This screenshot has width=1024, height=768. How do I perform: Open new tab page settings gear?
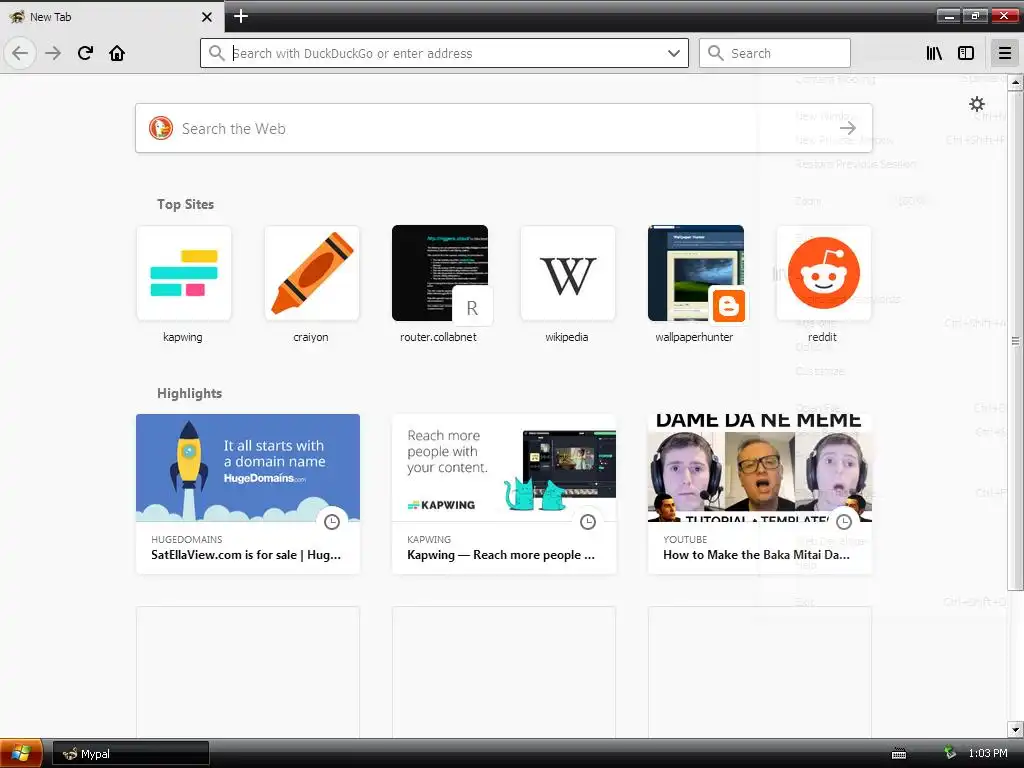(x=976, y=104)
